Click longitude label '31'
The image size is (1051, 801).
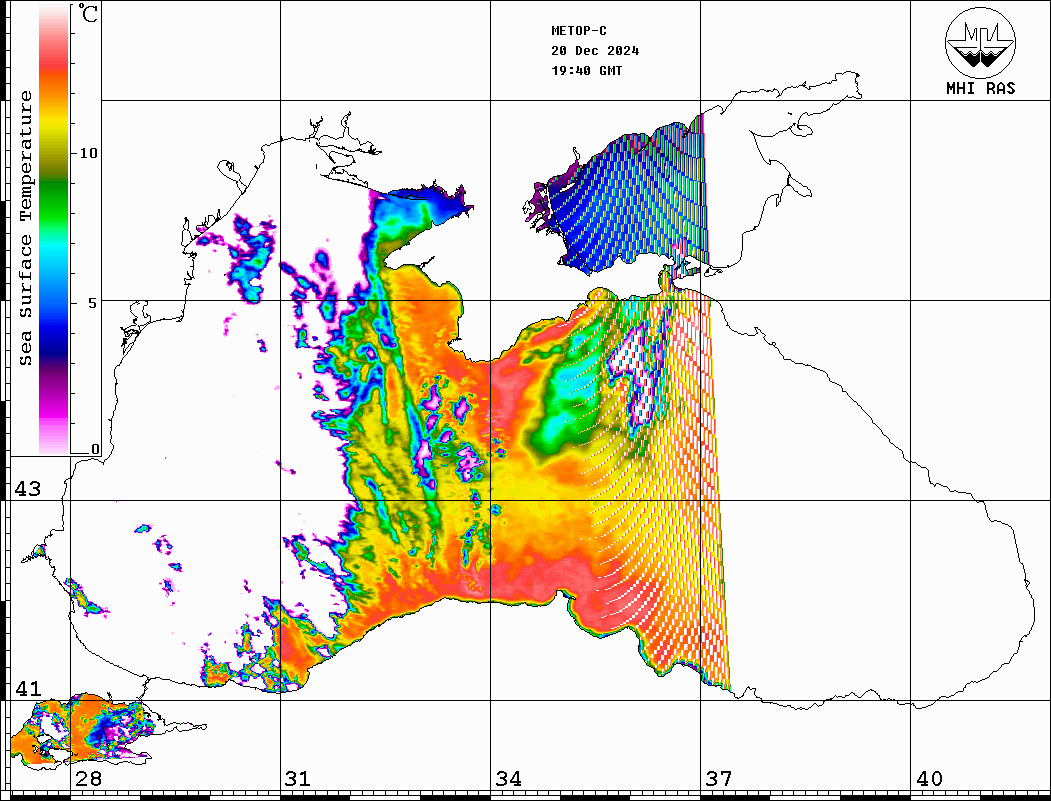point(298,778)
